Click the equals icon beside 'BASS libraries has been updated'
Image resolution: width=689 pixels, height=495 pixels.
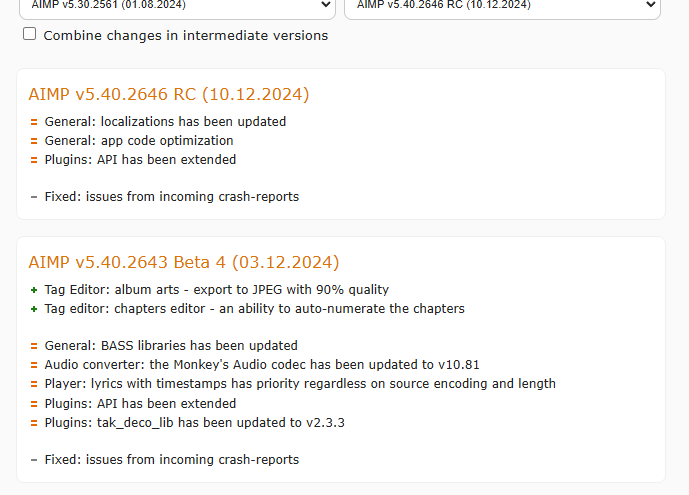click(x=34, y=346)
